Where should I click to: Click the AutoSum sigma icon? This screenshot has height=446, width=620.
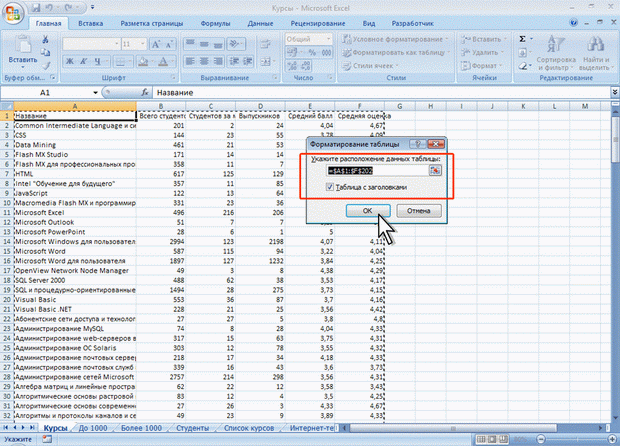point(523,39)
